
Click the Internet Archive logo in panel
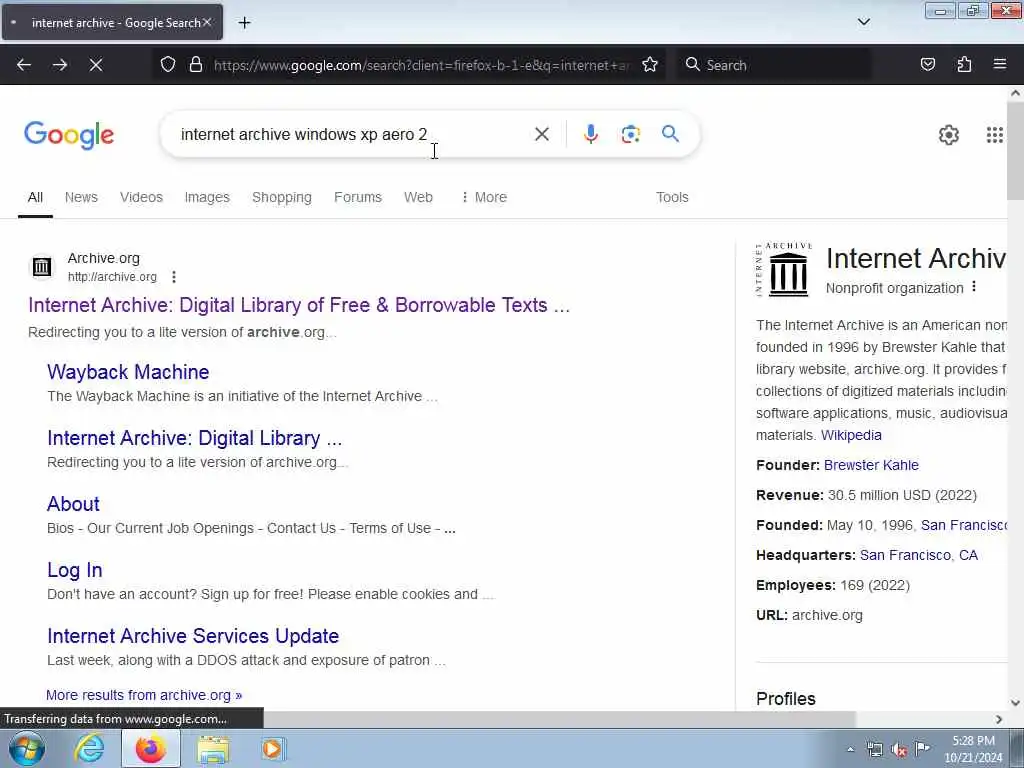click(784, 269)
